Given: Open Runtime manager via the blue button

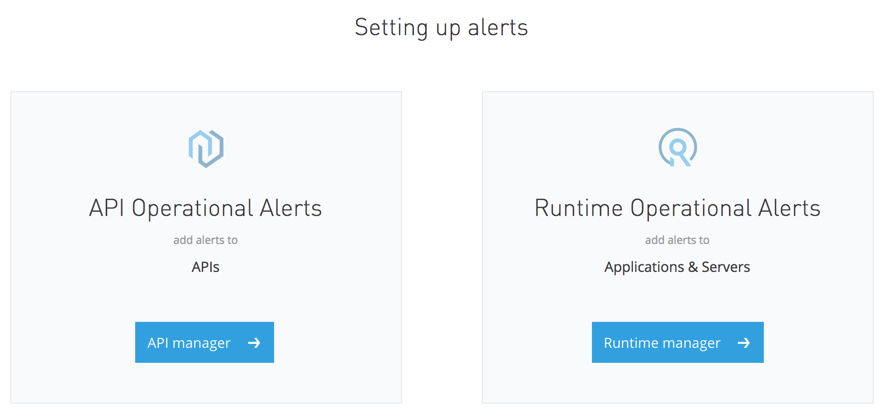Looking at the screenshot, I should pos(678,342).
